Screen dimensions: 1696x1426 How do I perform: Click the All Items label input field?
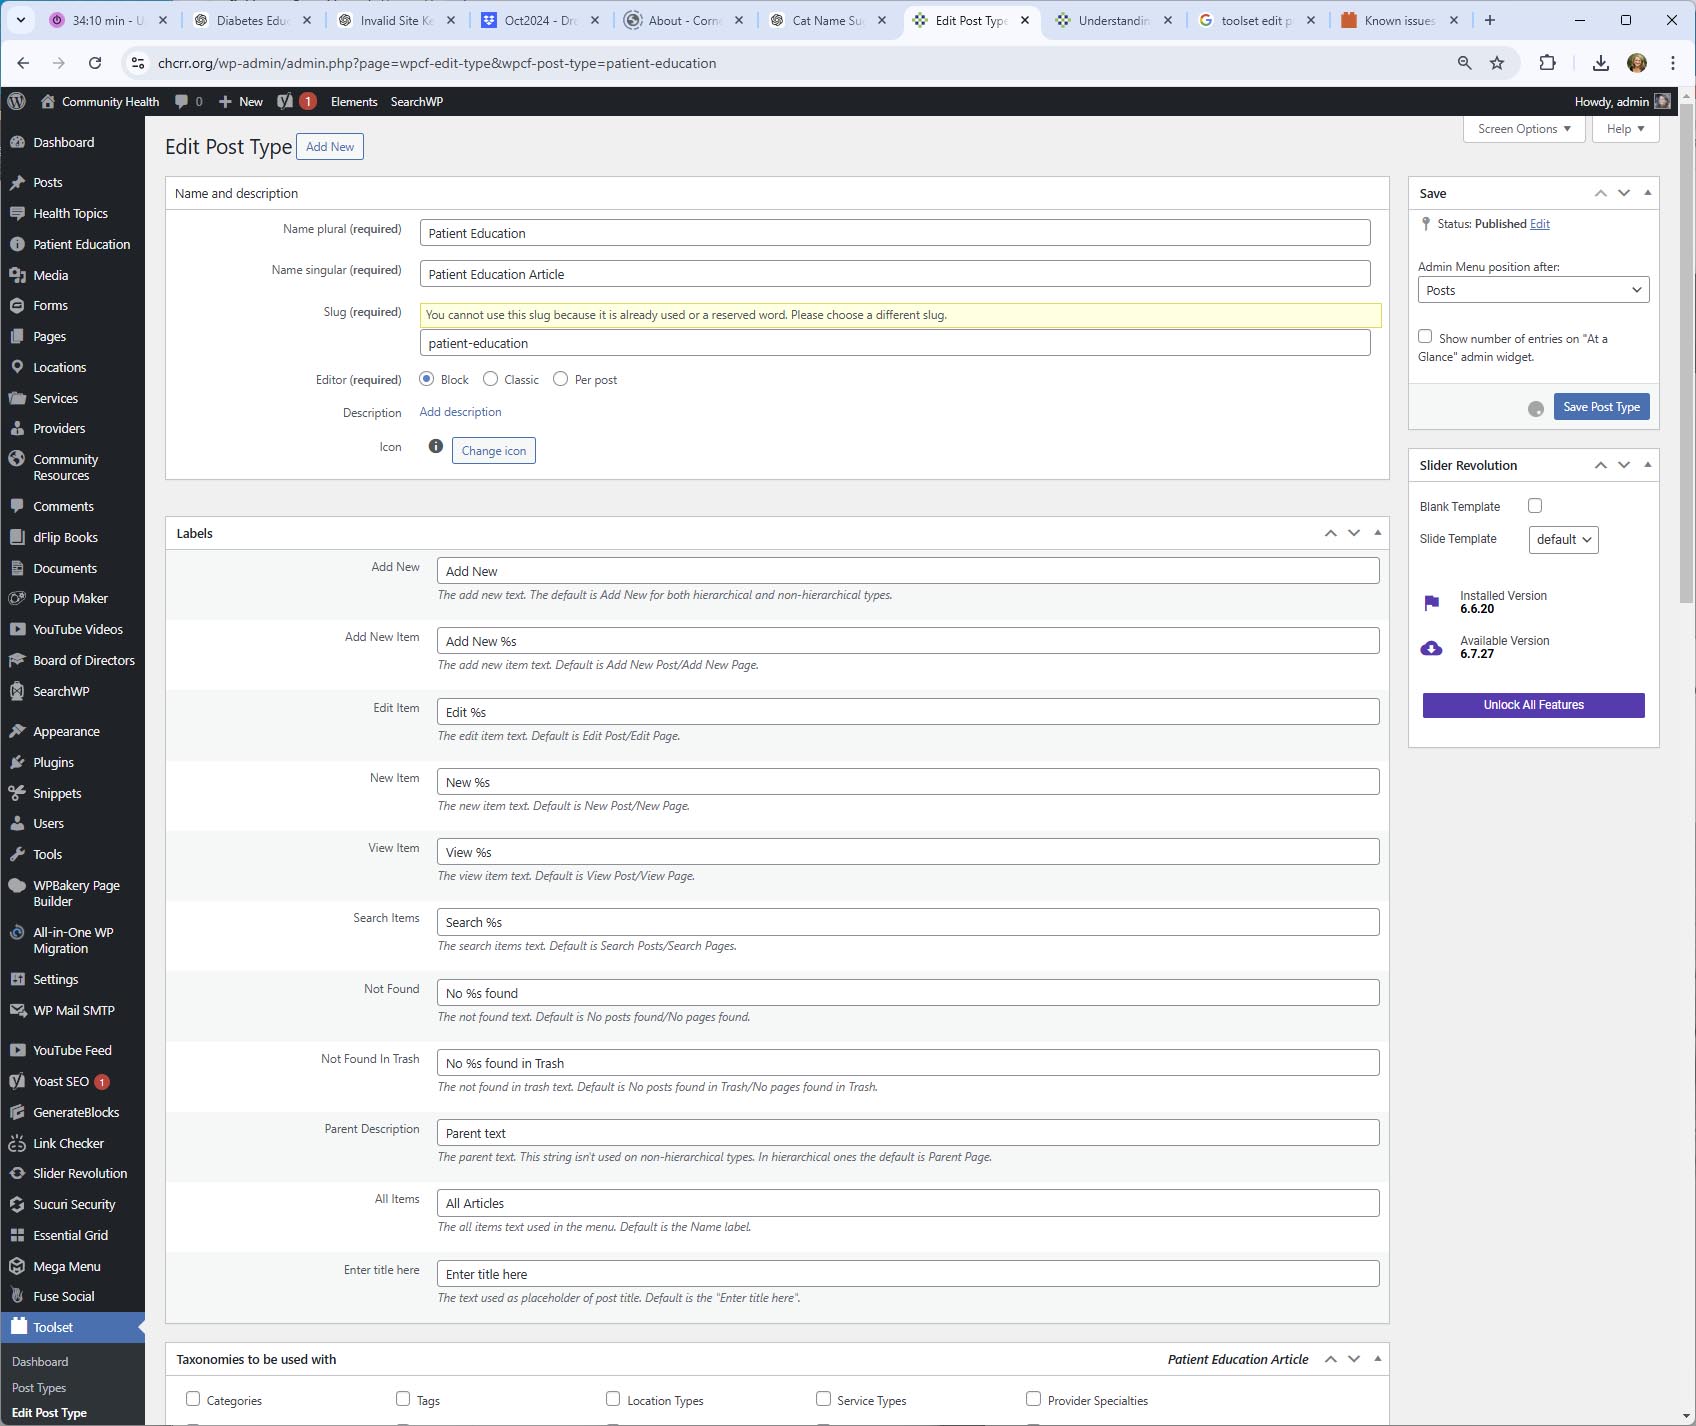(908, 1203)
